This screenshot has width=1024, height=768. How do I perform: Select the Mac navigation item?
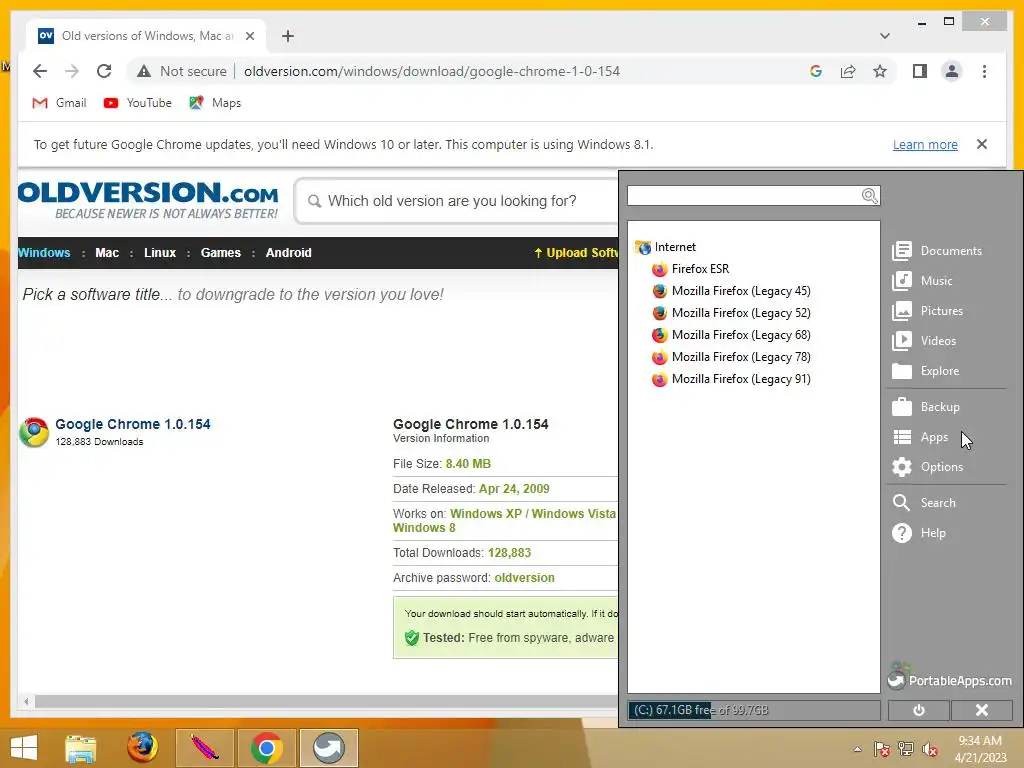click(x=107, y=253)
